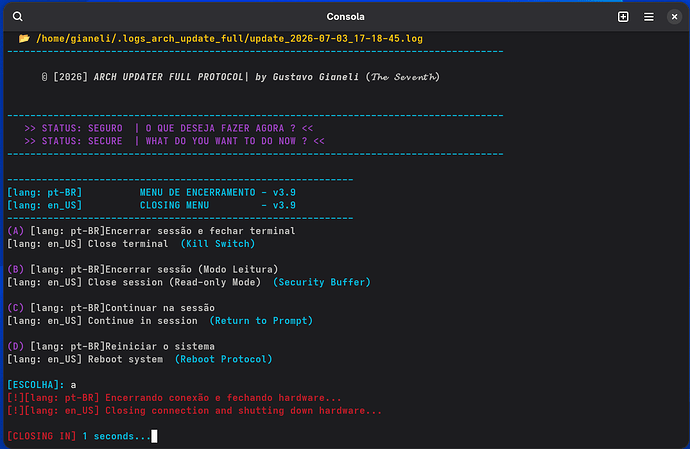Click the (B) option marker

(16, 269)
